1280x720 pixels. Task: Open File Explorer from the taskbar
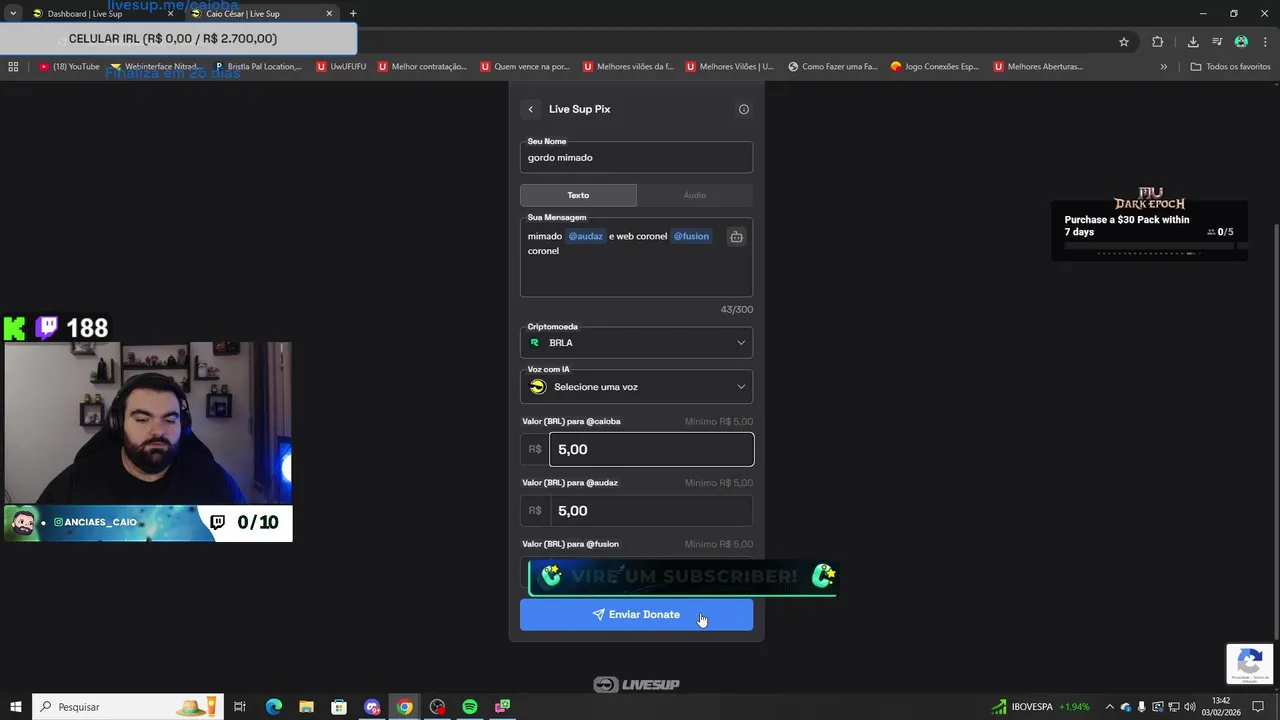point(306,707)
